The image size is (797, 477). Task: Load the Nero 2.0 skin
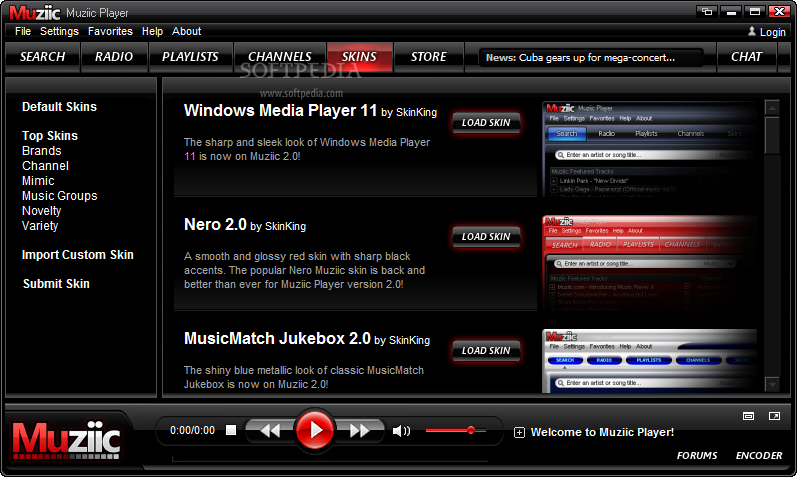point(486,236)
